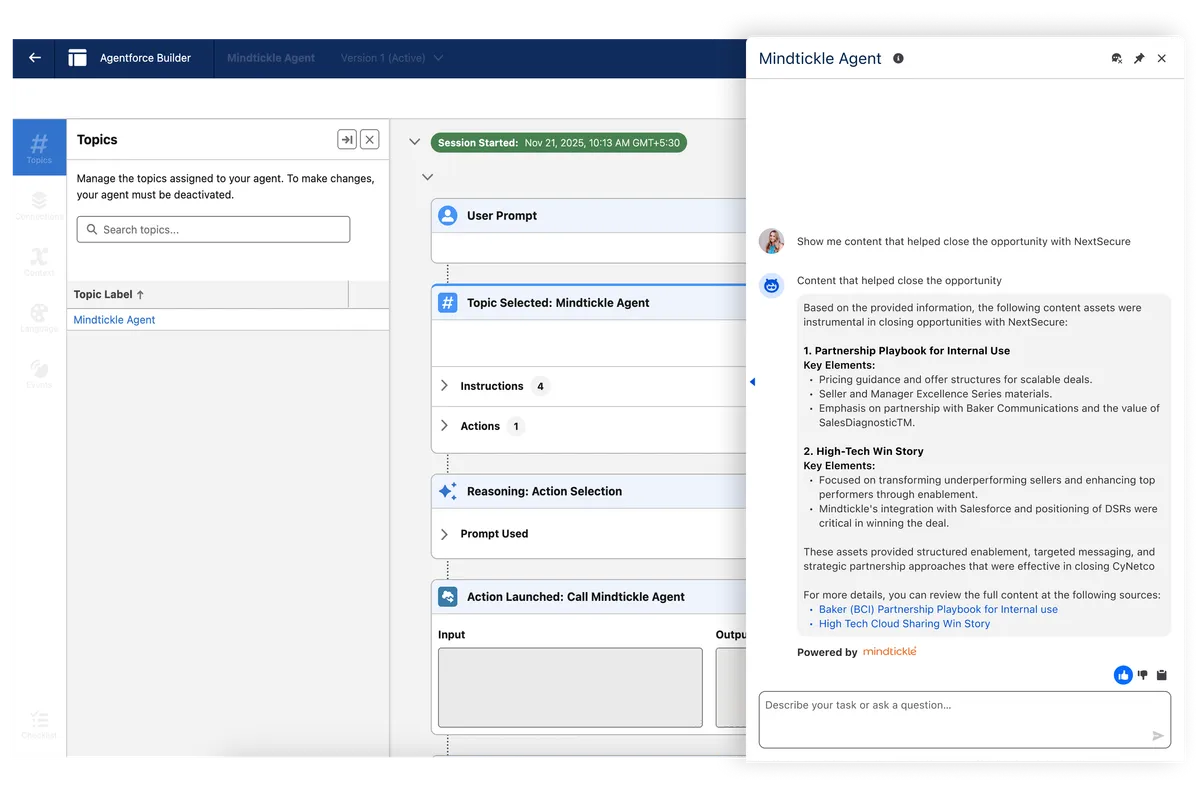The height and width of the screenshot is (798, 1200).
Task: Copy response with clipboard icon
Action: coord(1162,675)
